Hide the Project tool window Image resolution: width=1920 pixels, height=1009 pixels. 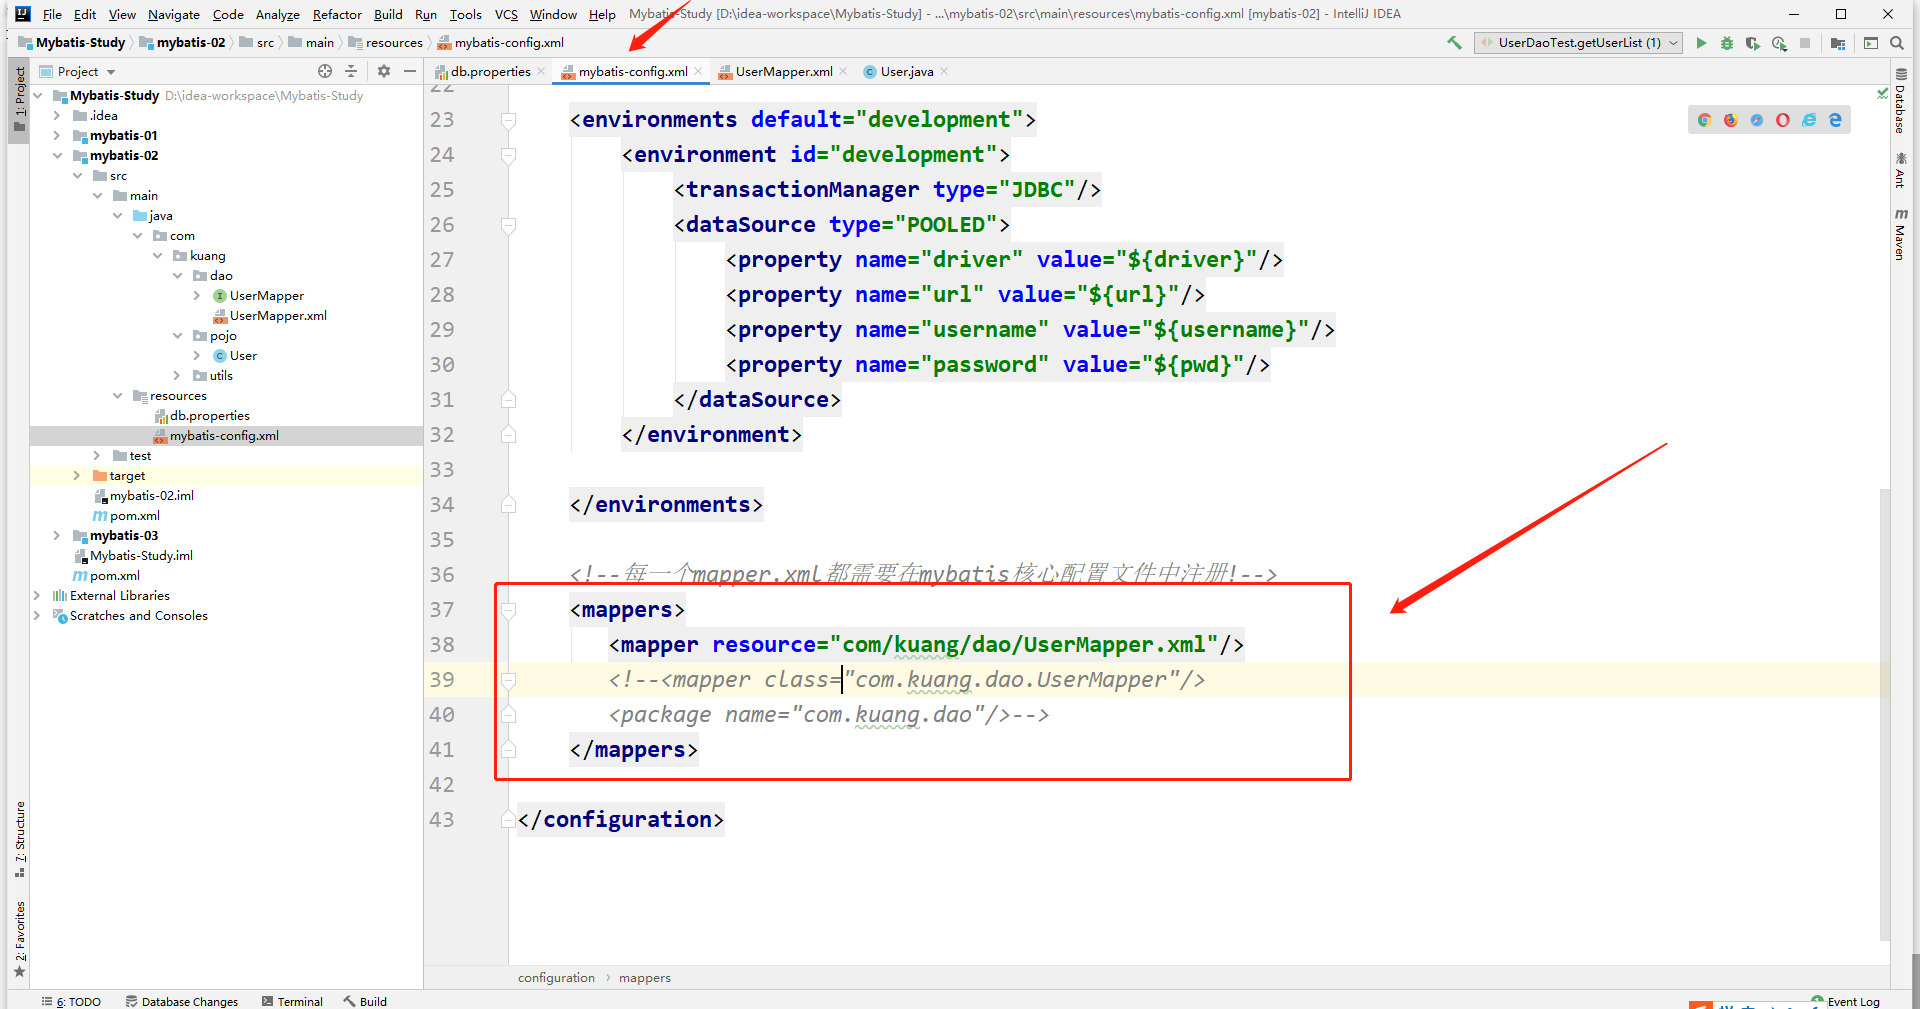point(409,71)
